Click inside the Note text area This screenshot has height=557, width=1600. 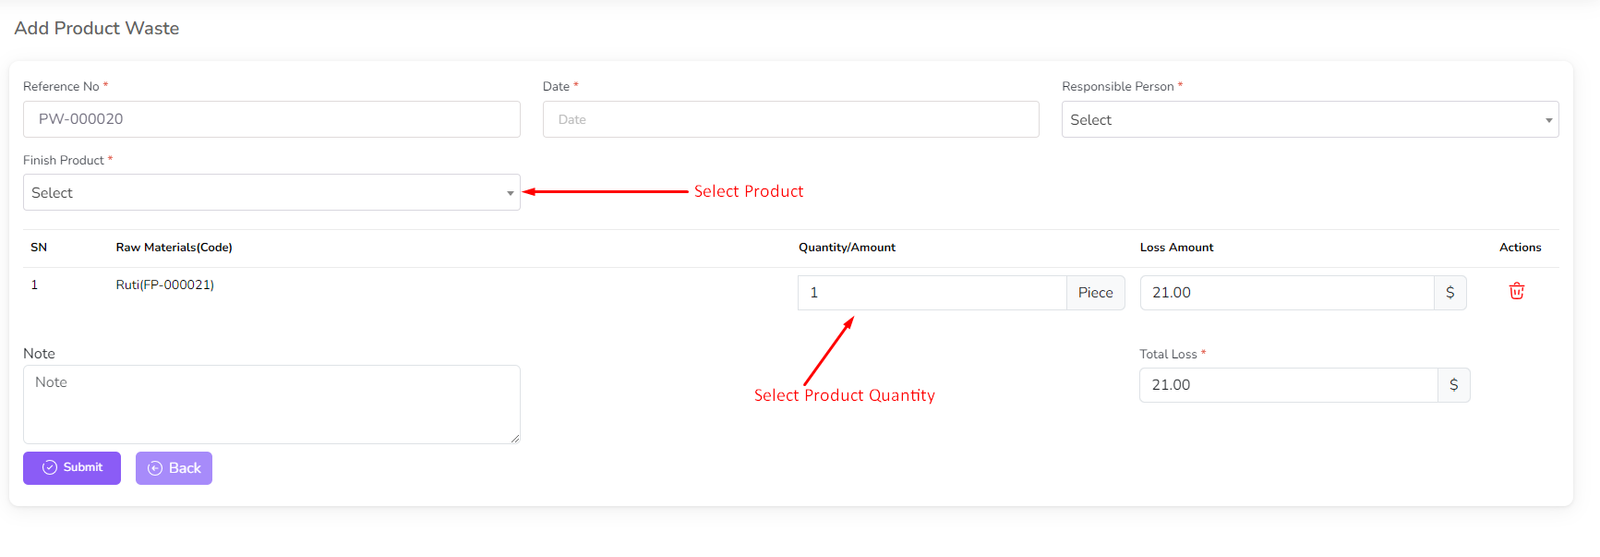[271, 404]
